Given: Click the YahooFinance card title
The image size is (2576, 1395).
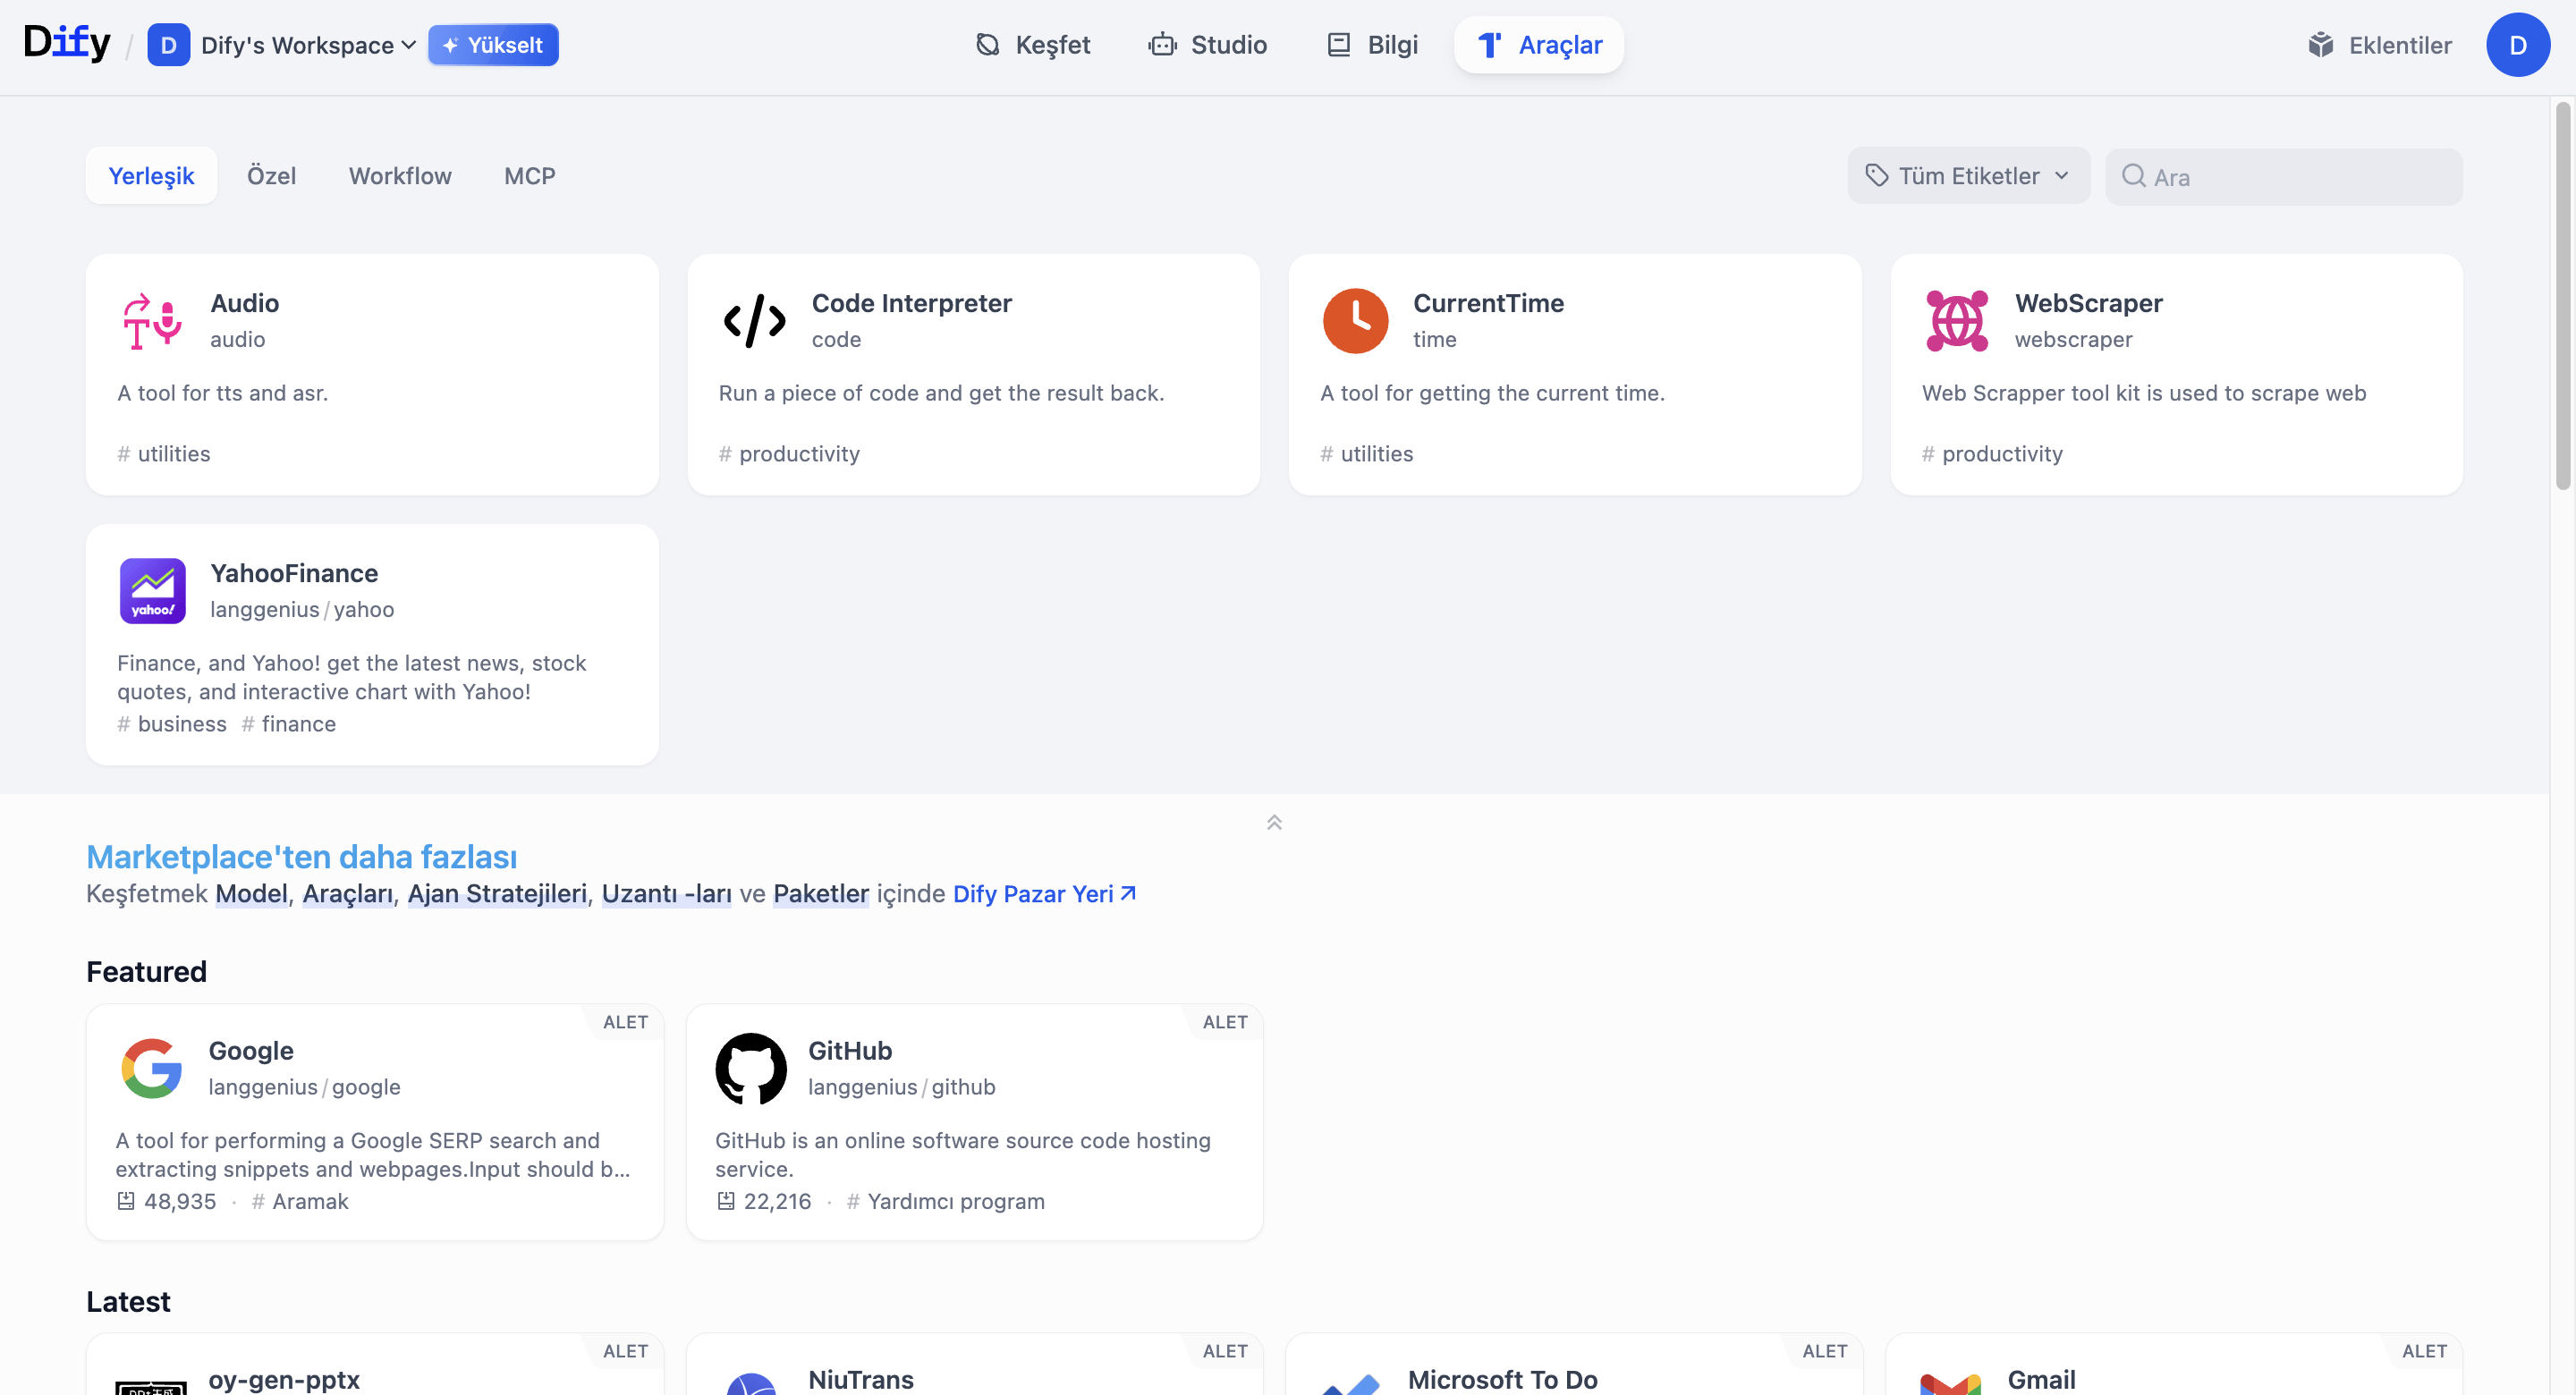Looking at the screenshot, I should [x=294, y=573].
